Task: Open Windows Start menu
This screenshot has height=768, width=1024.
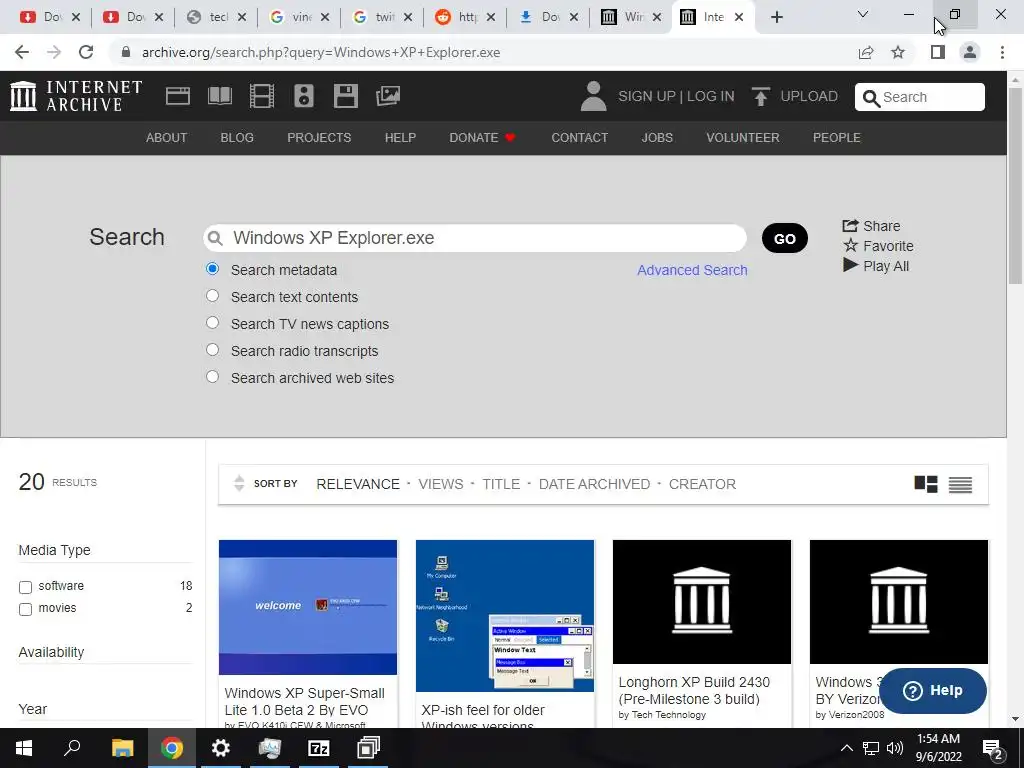Action: [24, 748]
